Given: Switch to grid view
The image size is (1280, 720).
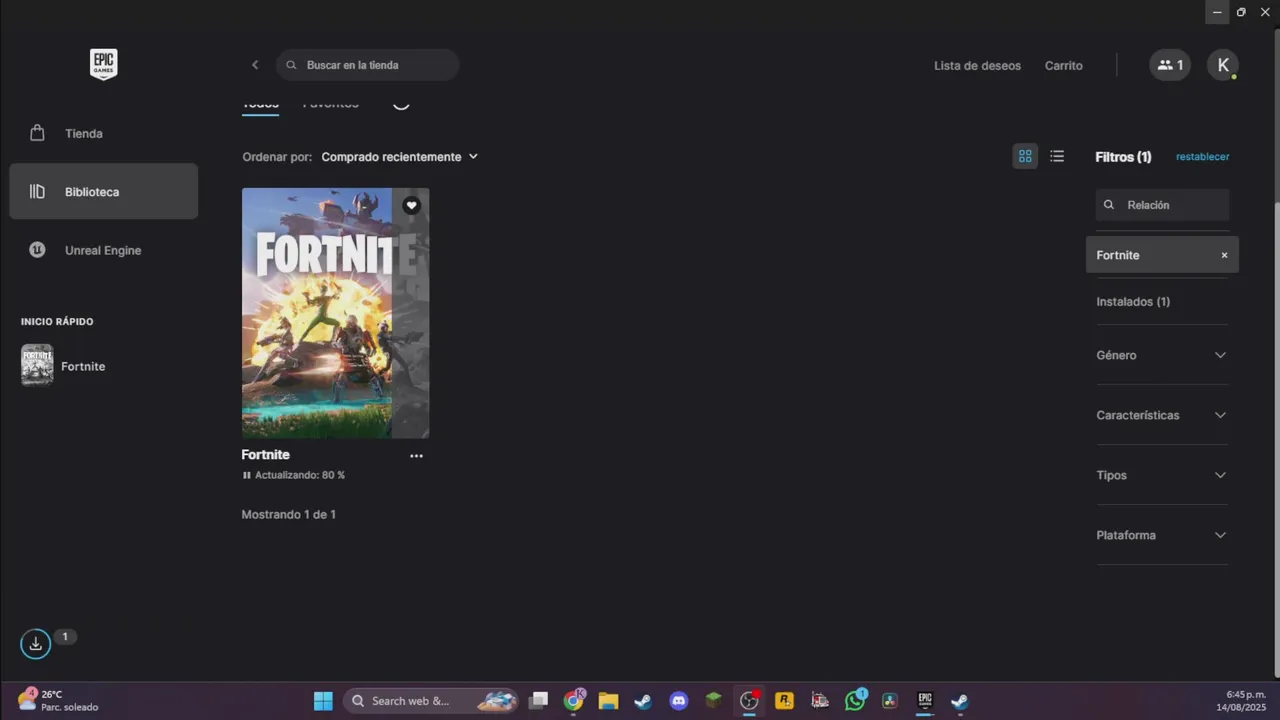Looking at the screenshot, I should click(x=1025, y=156).
